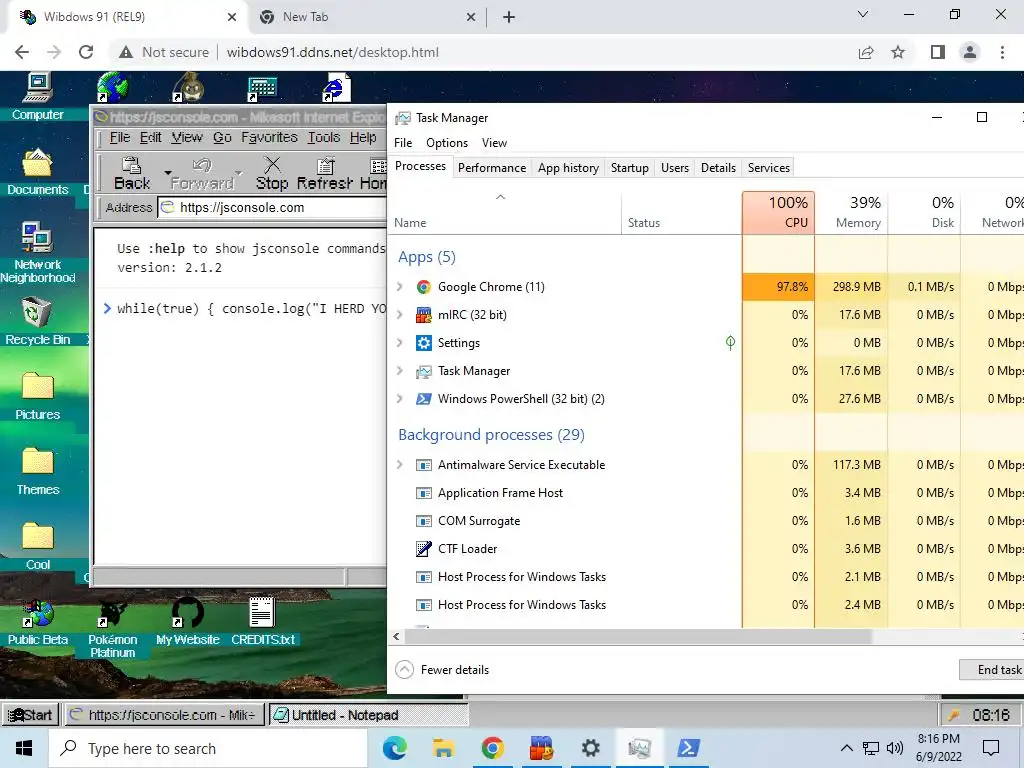
Task: Open Tools menu in Internet Explorer
Action: tap(324, 138)
